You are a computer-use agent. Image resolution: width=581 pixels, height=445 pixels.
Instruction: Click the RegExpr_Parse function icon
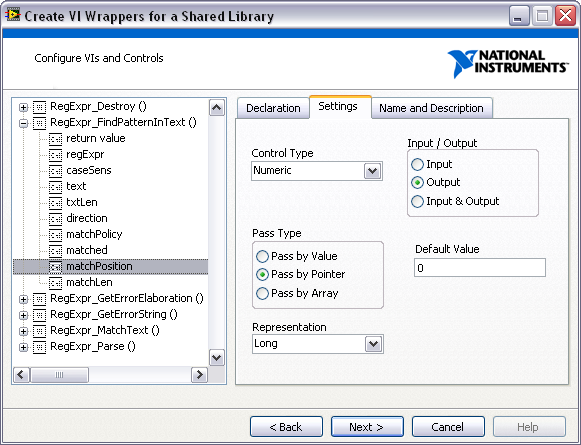39,347
